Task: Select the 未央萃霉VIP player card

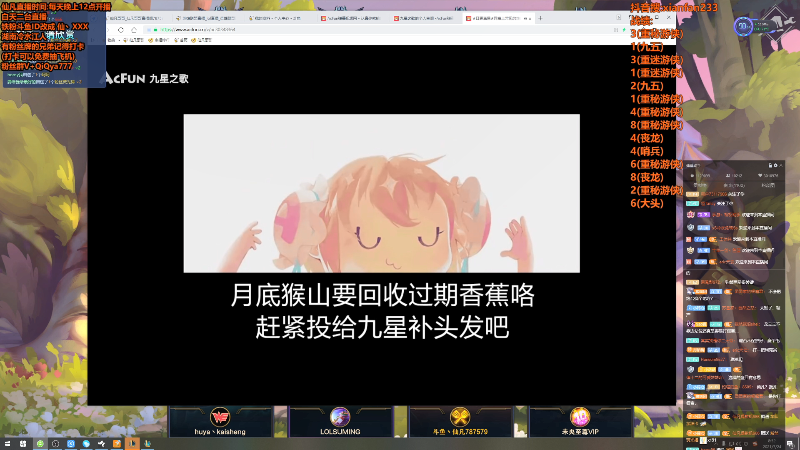Action: tap(580, 422)
